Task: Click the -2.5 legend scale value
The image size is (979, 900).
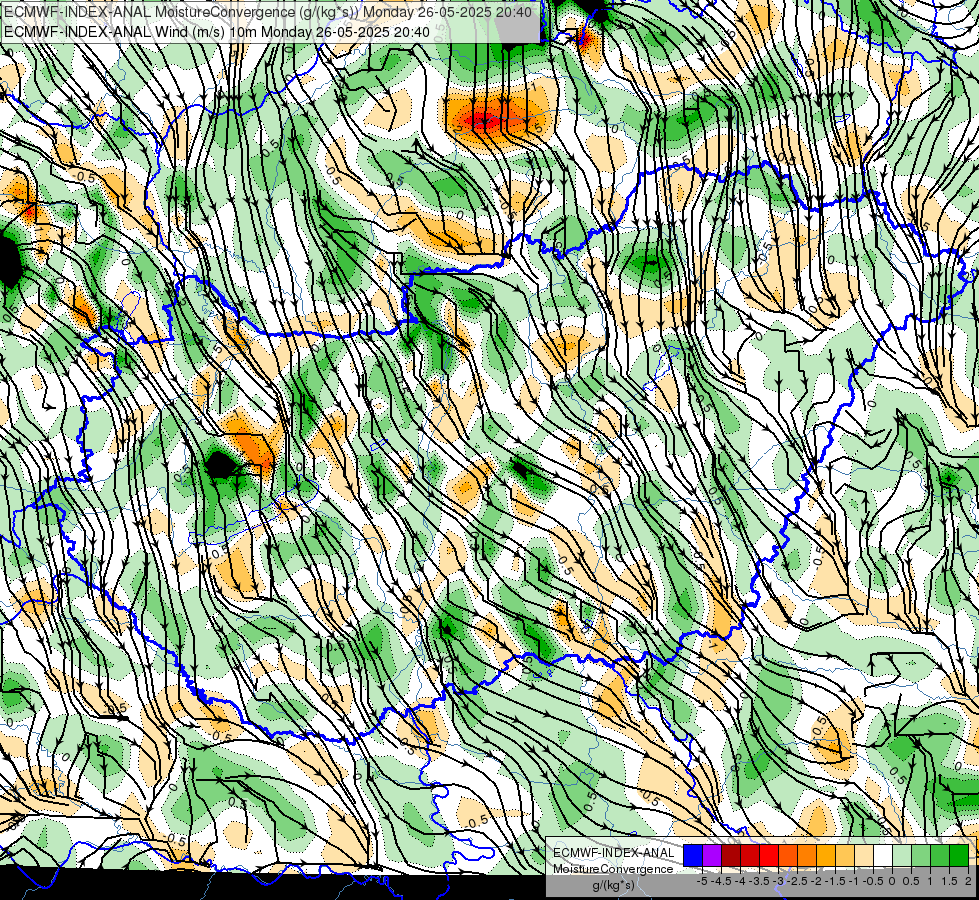Action: [x=797, y=881]
